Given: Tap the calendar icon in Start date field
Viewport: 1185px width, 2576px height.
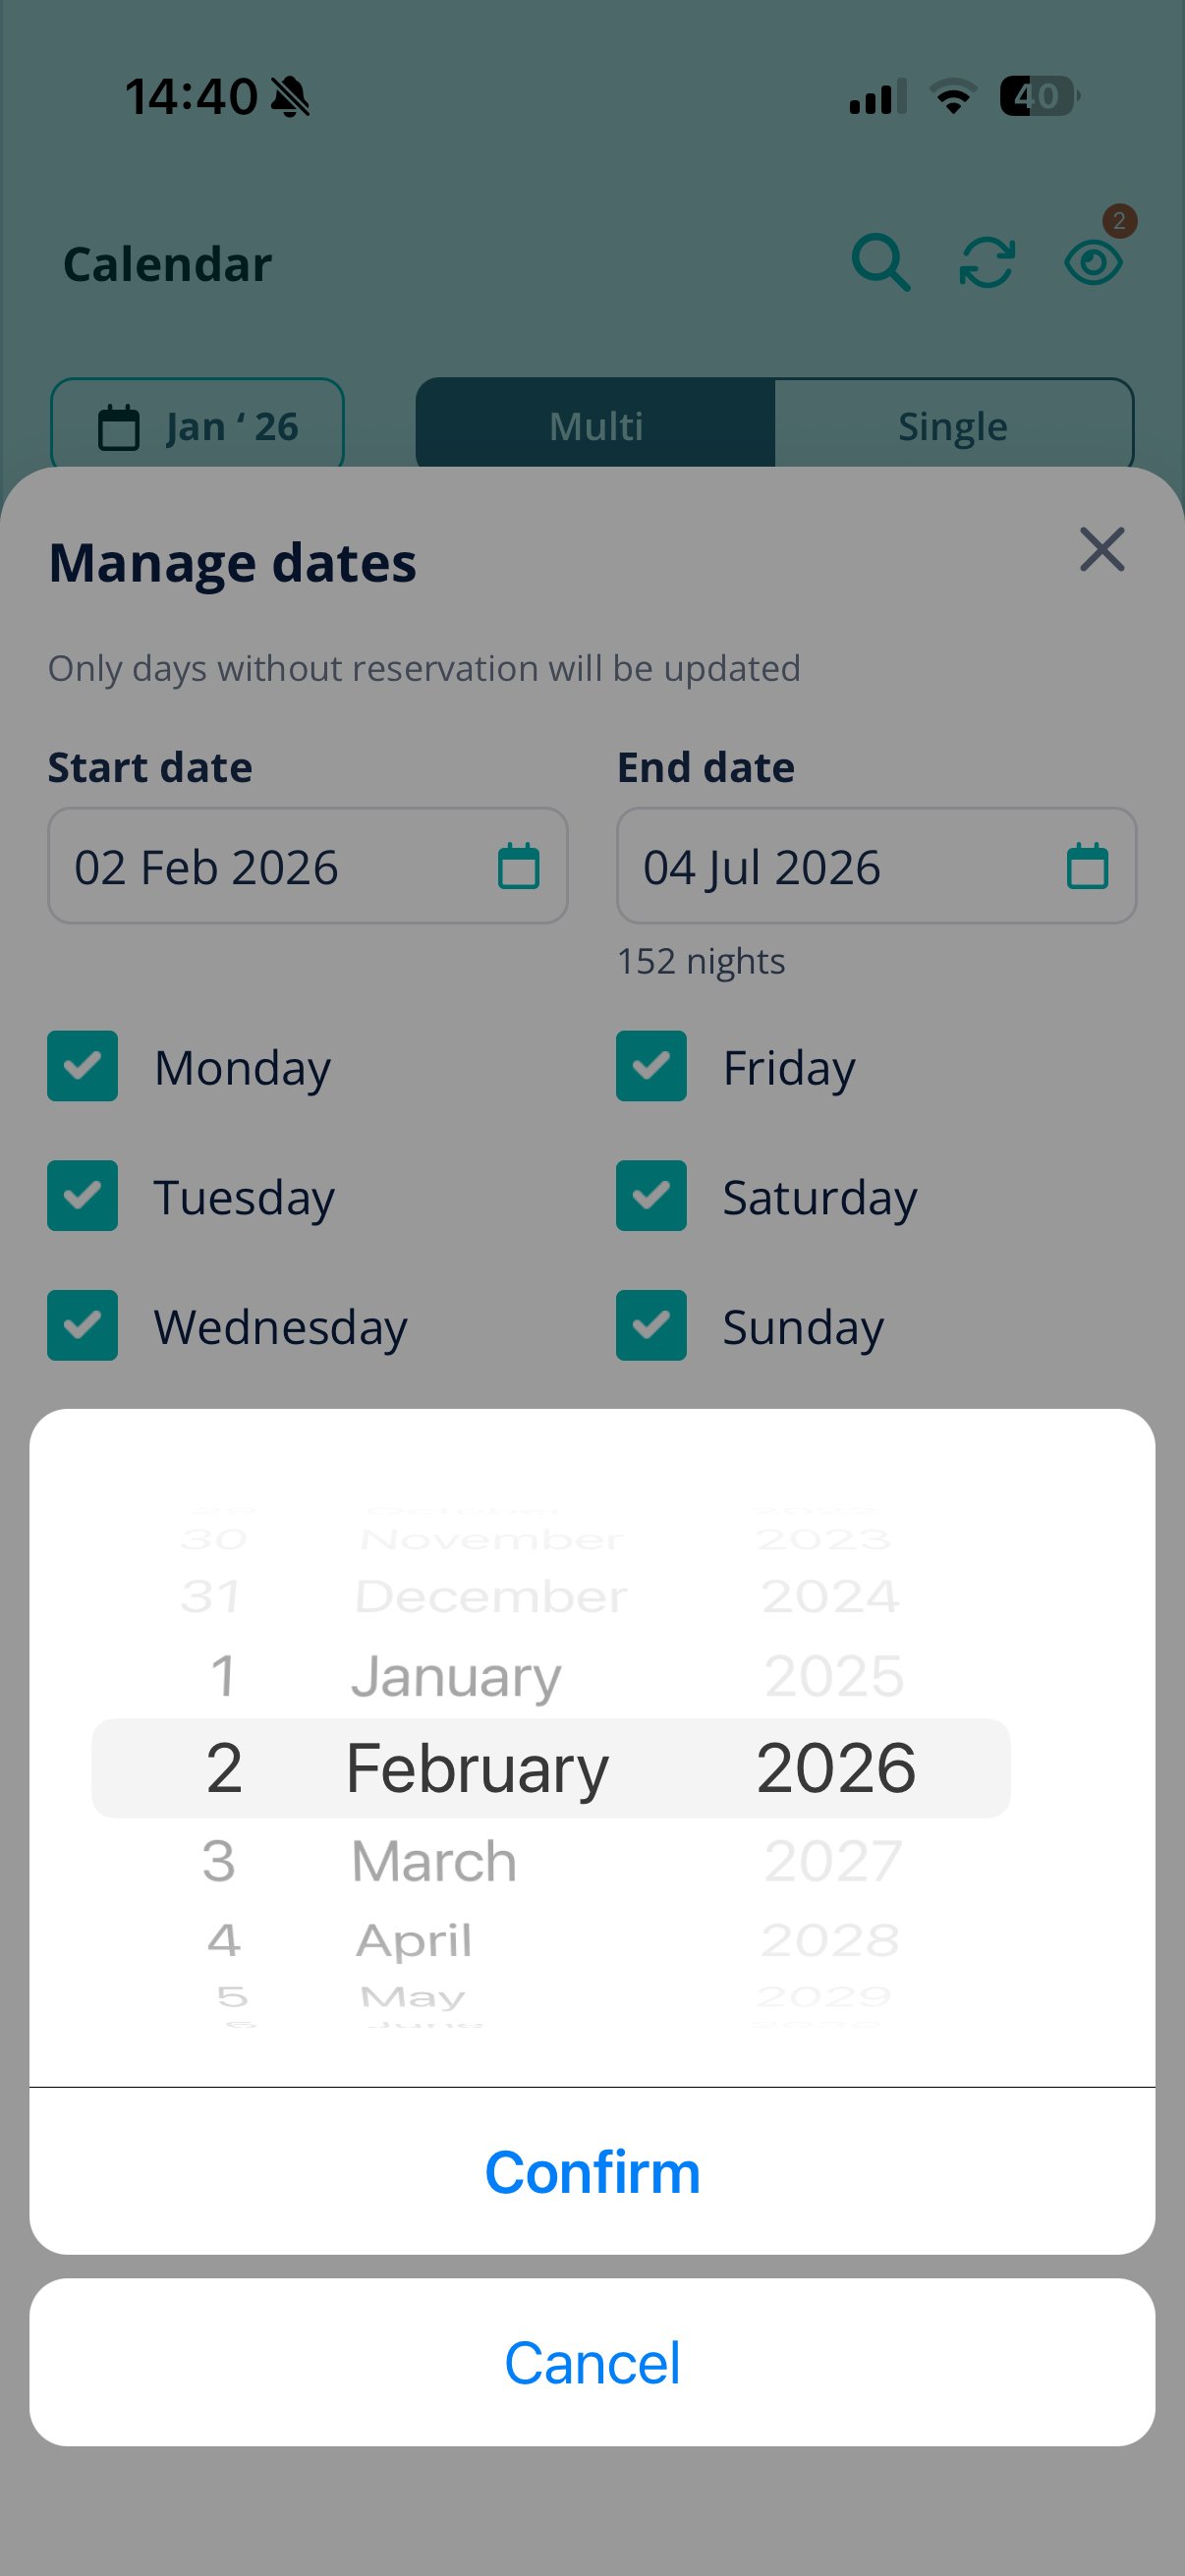Looking at the screenshot, I should 518,866.
